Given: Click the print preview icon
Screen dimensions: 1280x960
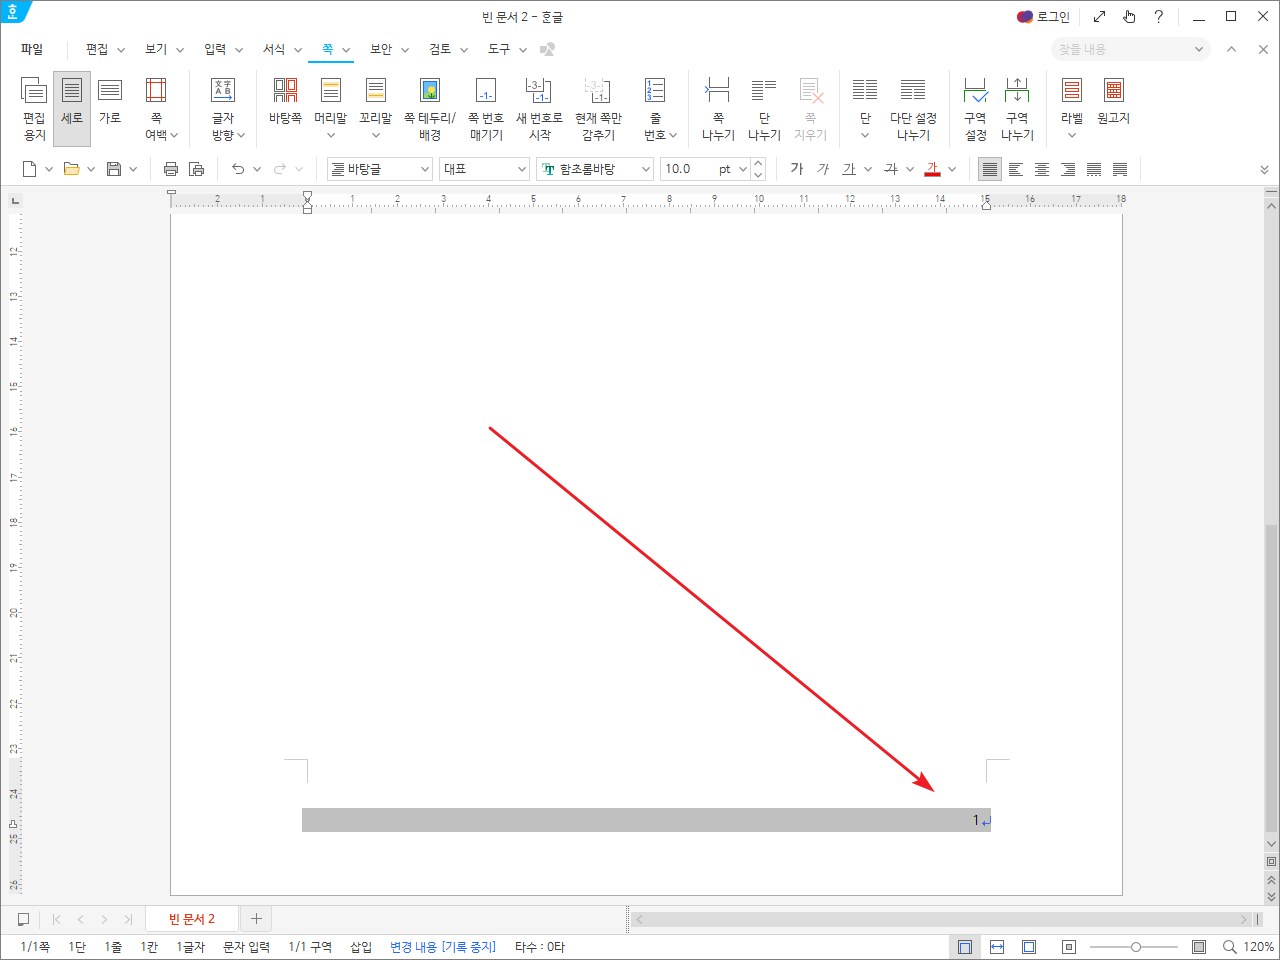Looking at the screenshot, I should coord(197,169).
